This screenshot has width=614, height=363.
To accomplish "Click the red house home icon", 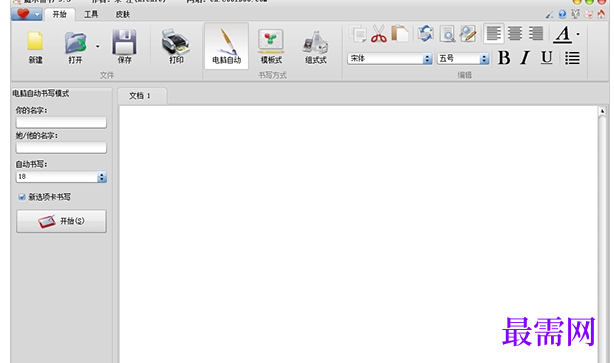I will point(601,14).
